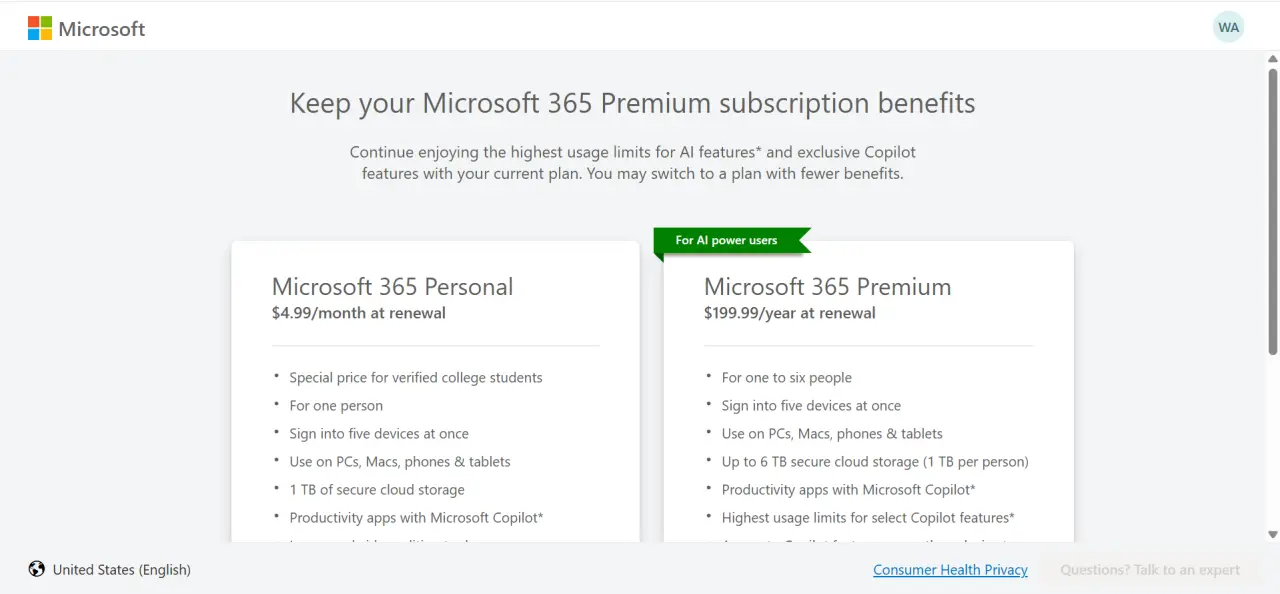Click the $199.99/year at renewal price

(x=790, y=313)
